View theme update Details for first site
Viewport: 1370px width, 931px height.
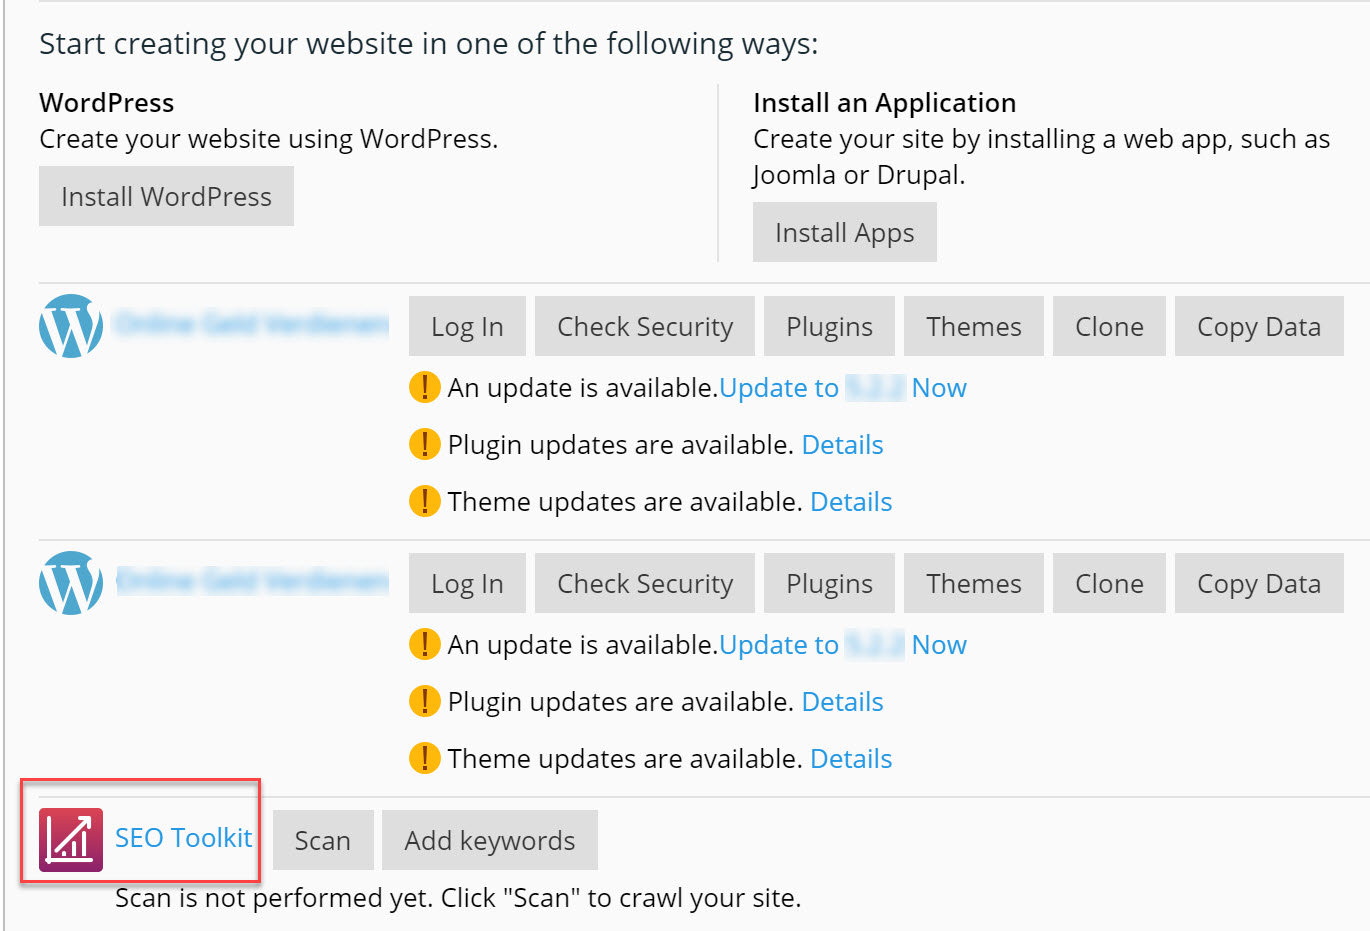click(850, 502)
